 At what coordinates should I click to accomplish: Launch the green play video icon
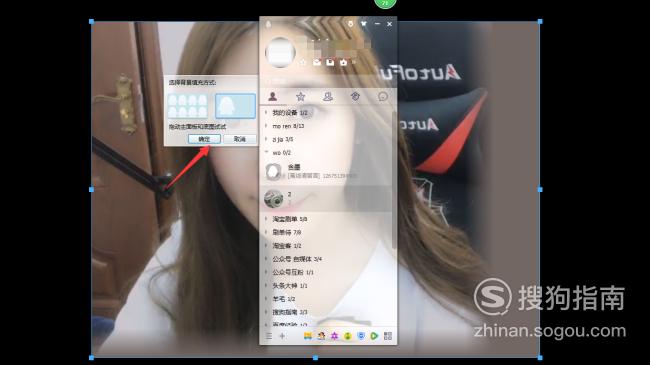(374, 336)
